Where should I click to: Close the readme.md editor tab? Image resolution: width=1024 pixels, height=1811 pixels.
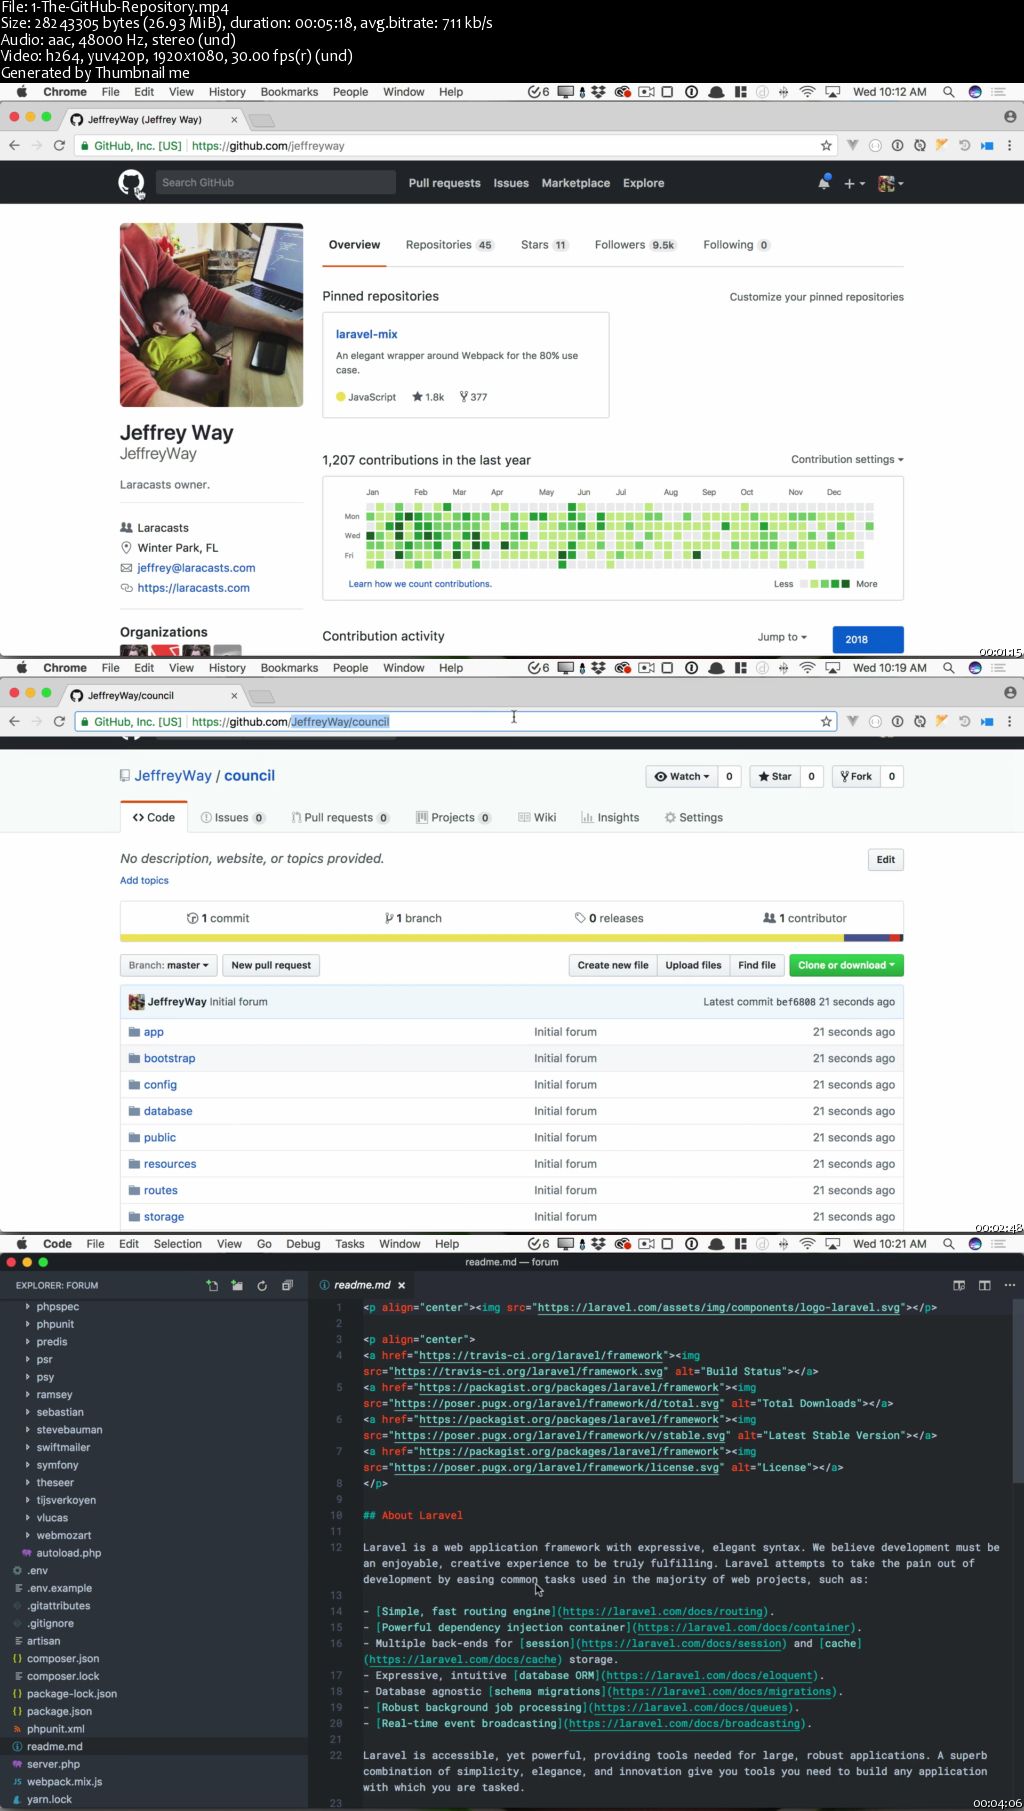pos(401,1286)
